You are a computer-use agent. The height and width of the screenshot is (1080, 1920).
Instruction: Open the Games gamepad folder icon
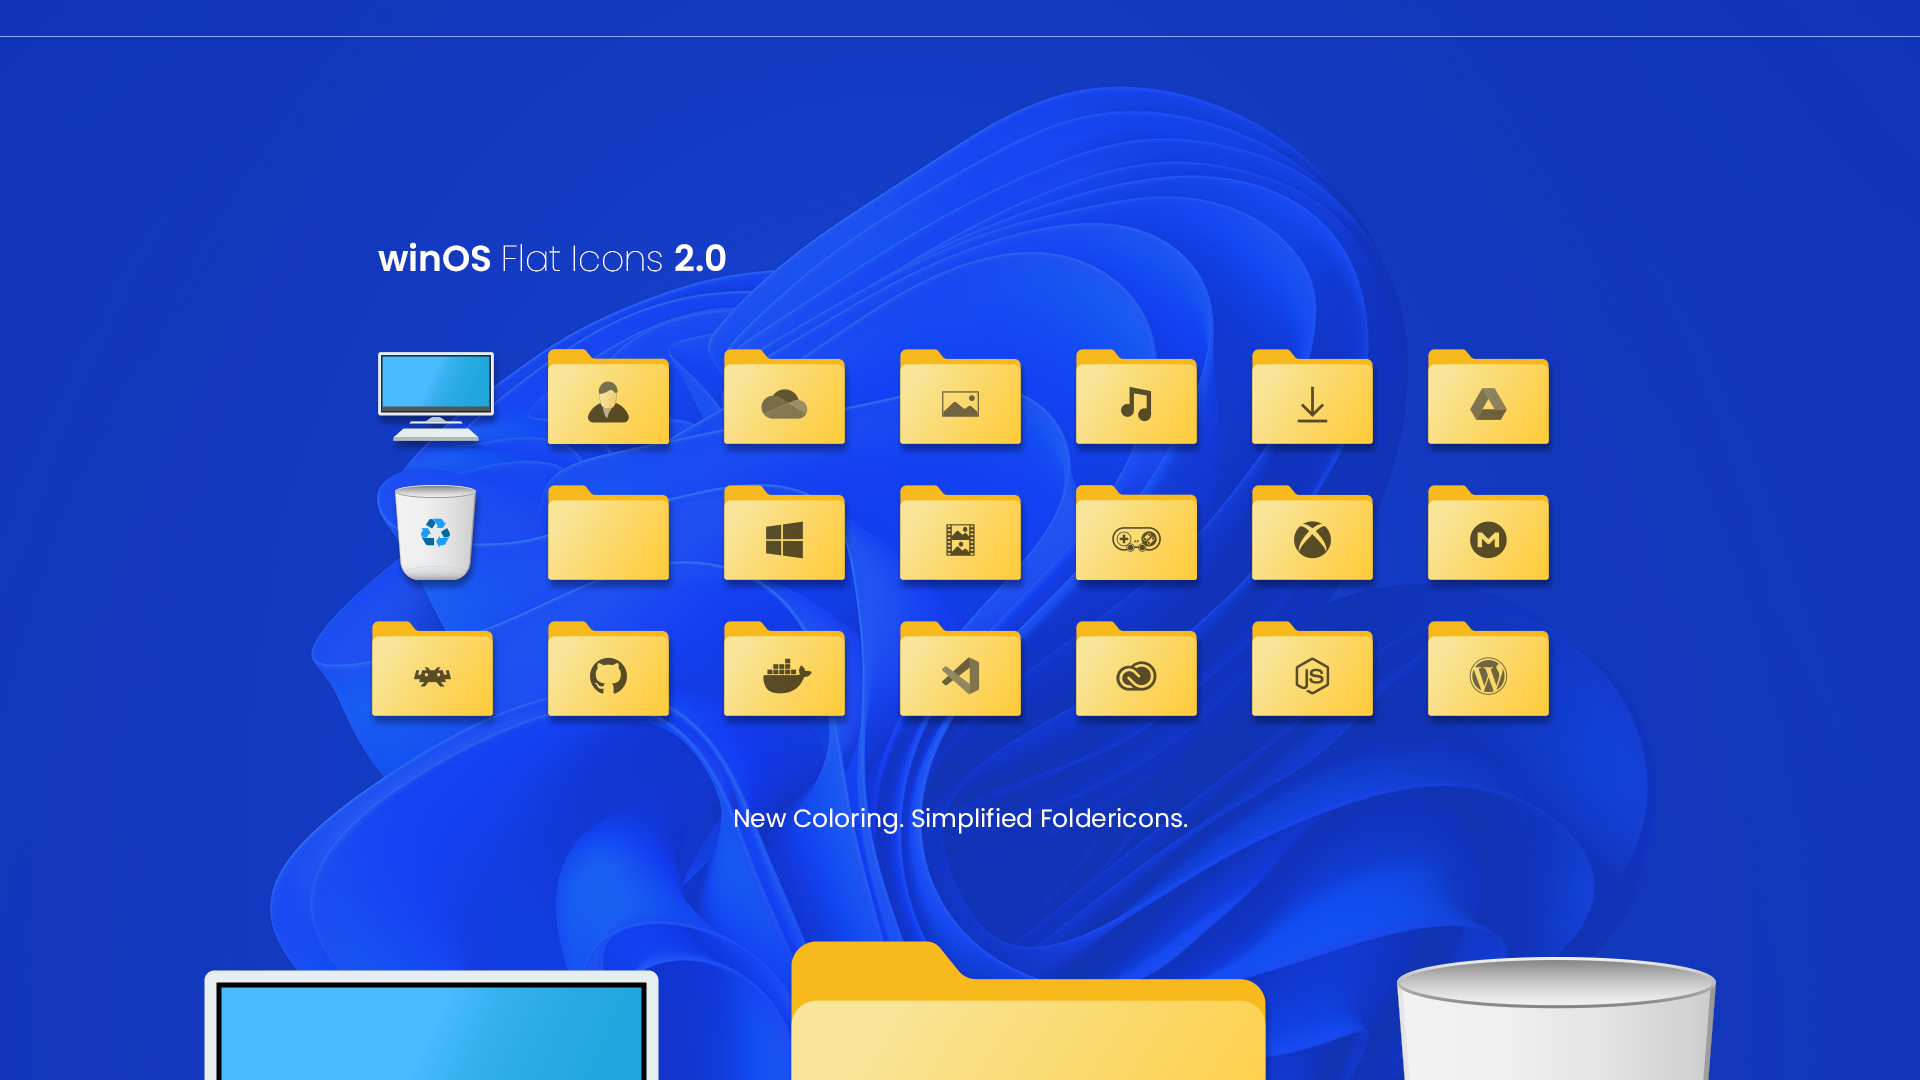pos(1136,535)
